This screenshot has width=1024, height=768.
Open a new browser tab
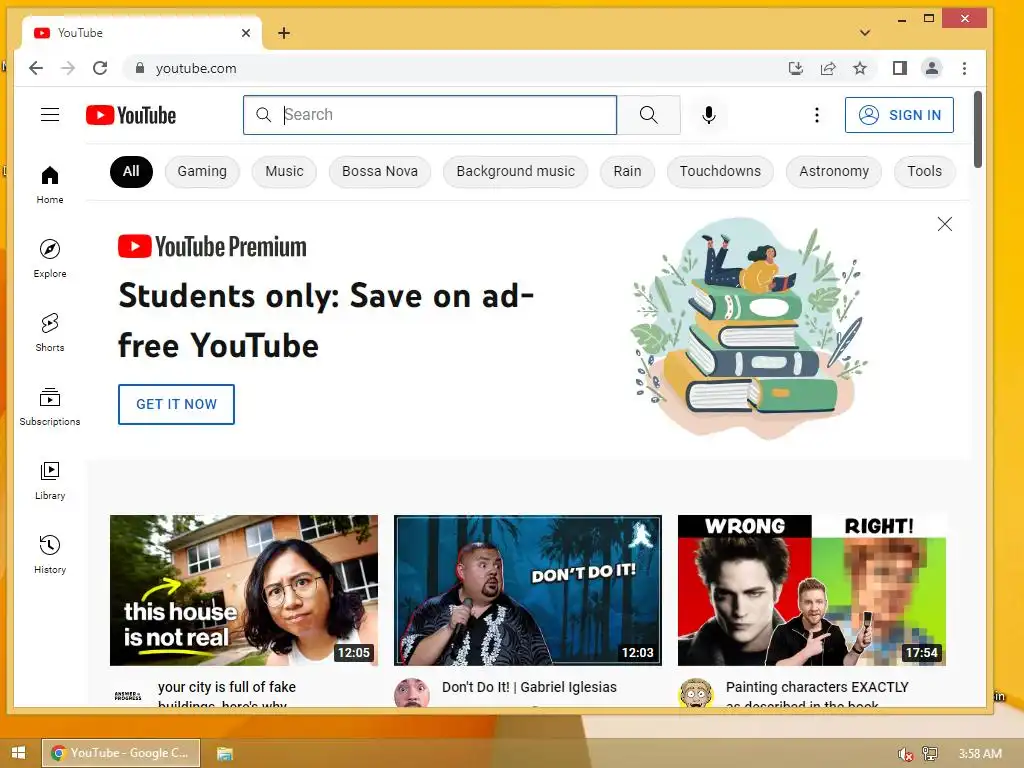coord(284,33)
